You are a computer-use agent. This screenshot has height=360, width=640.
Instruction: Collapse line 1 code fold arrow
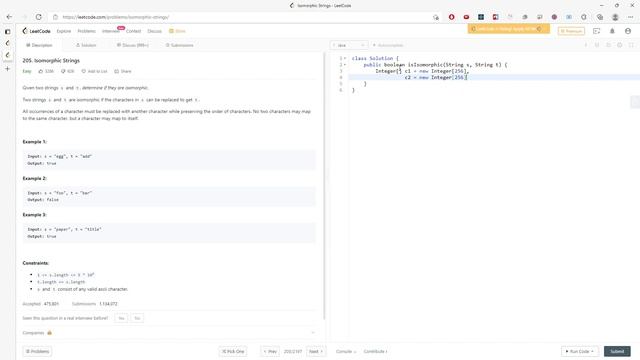tap(345, 58)
